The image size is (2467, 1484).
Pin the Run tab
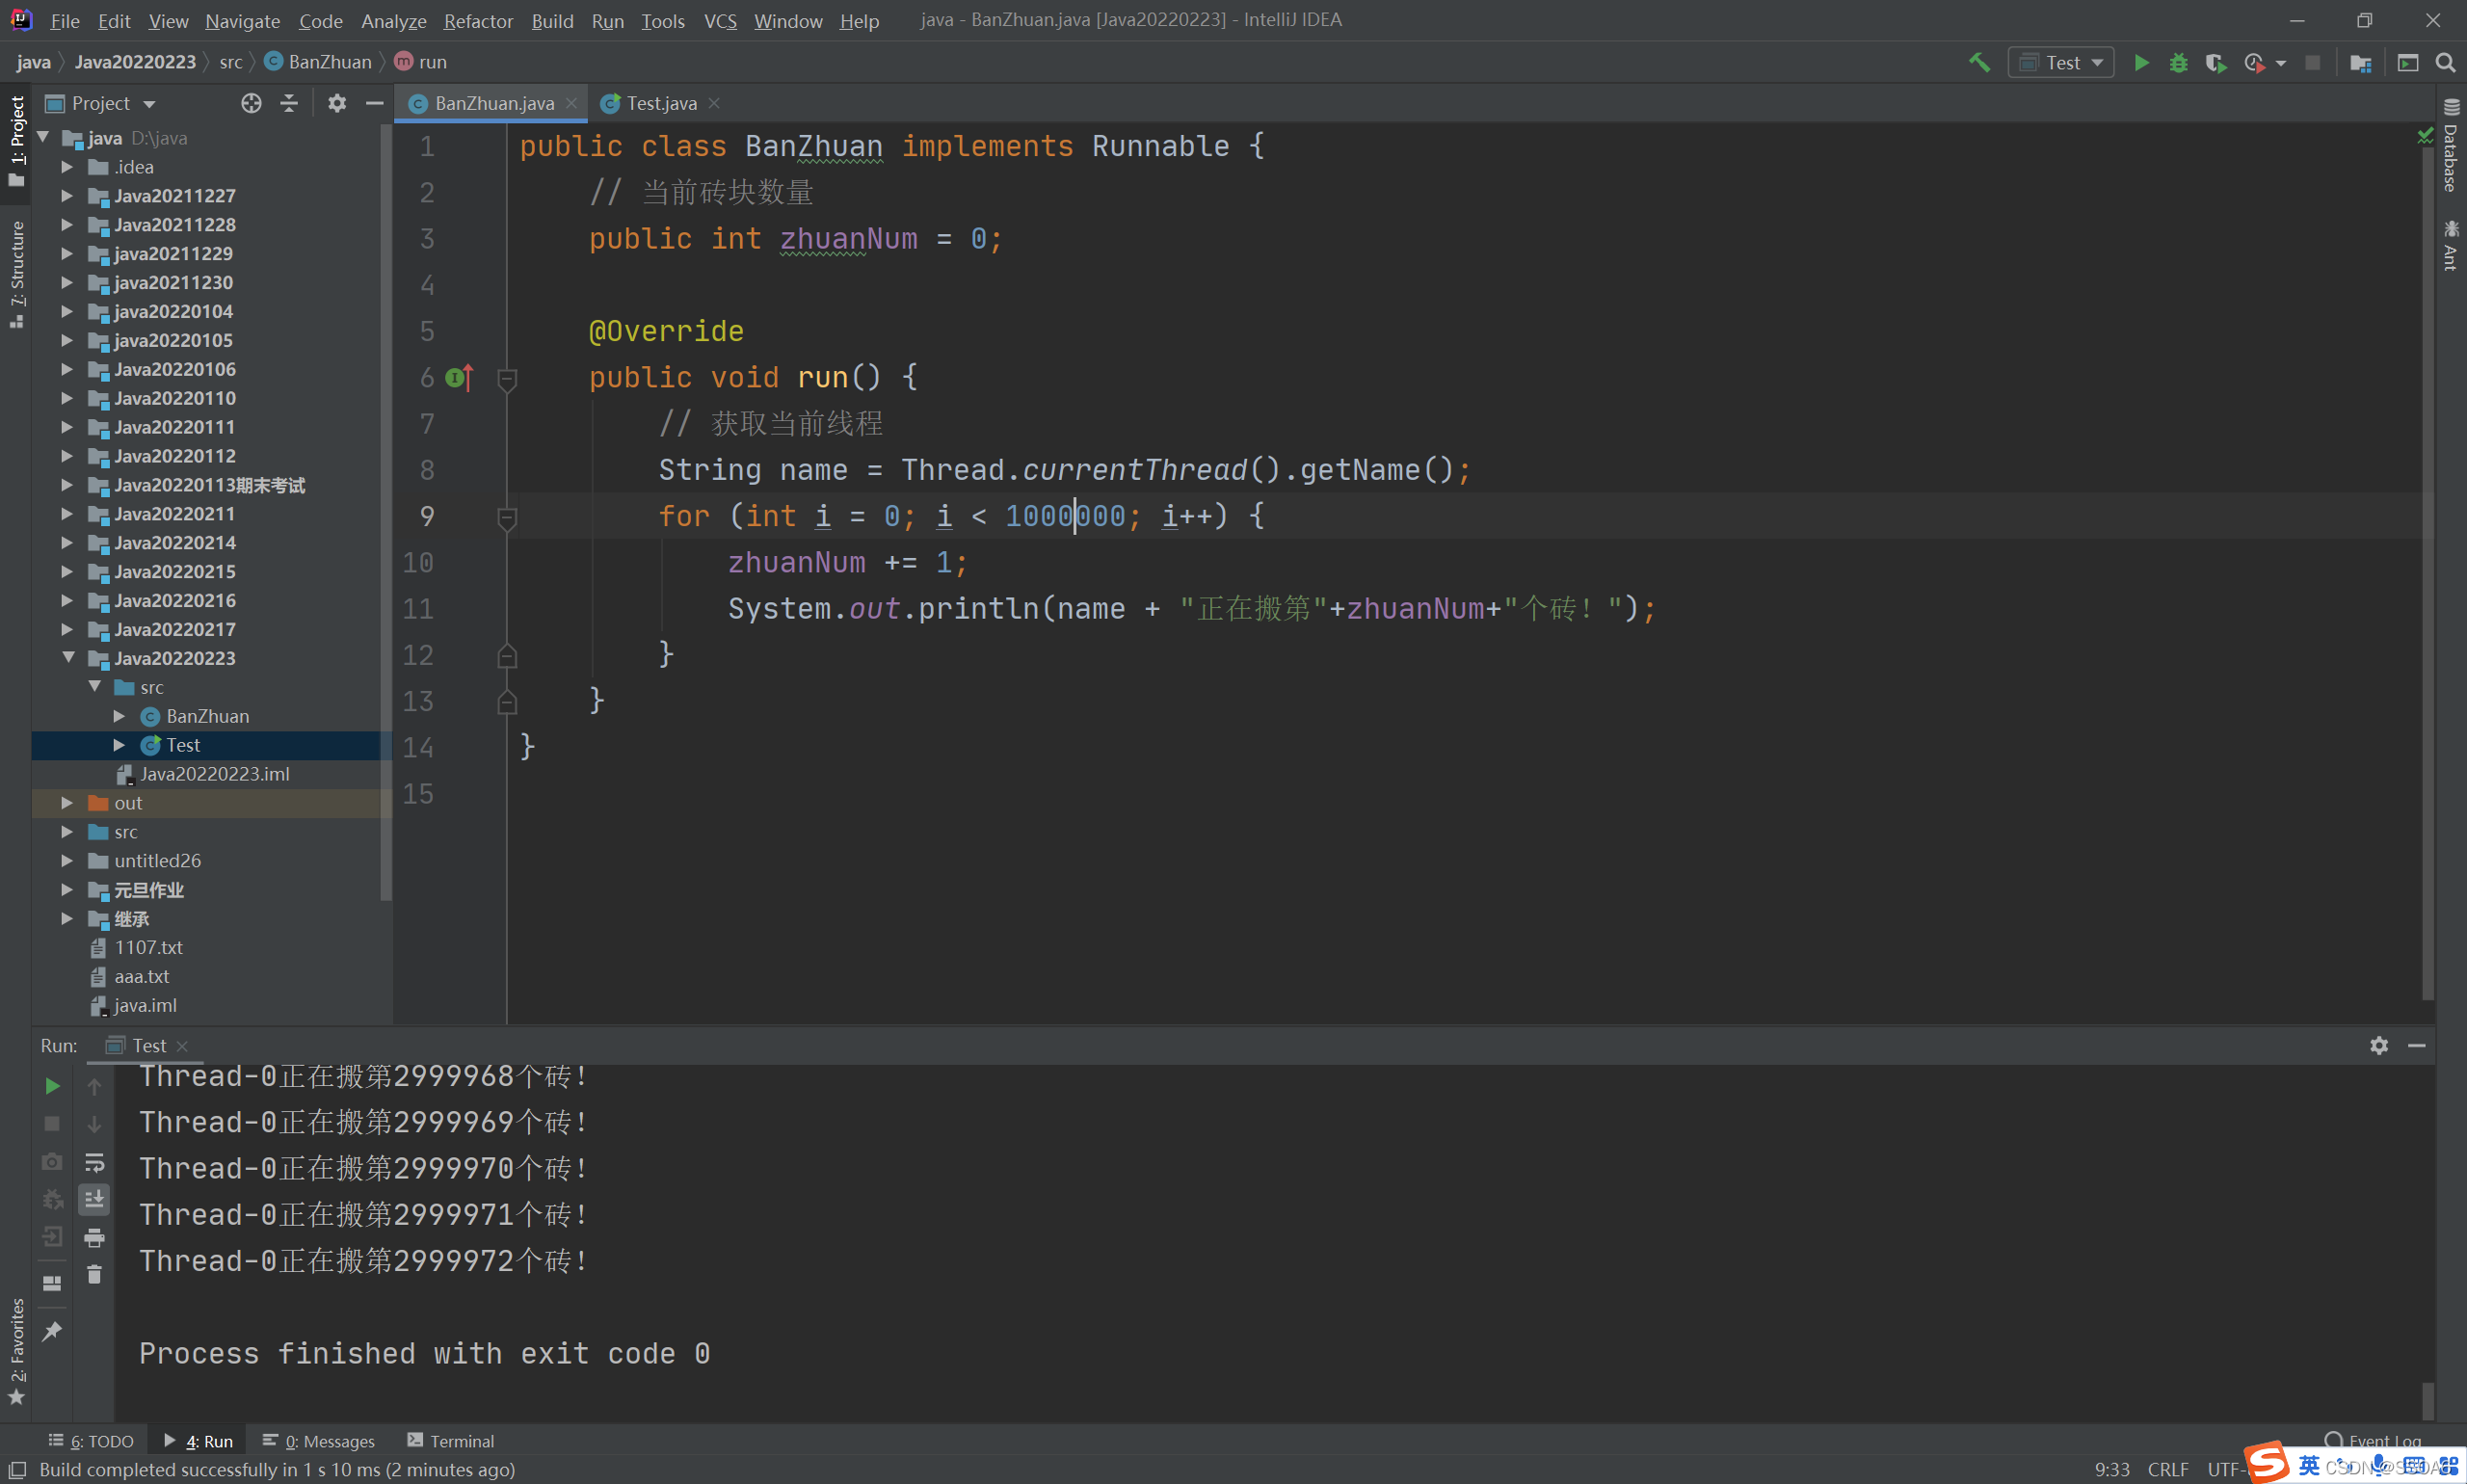tap(52, 1331)
